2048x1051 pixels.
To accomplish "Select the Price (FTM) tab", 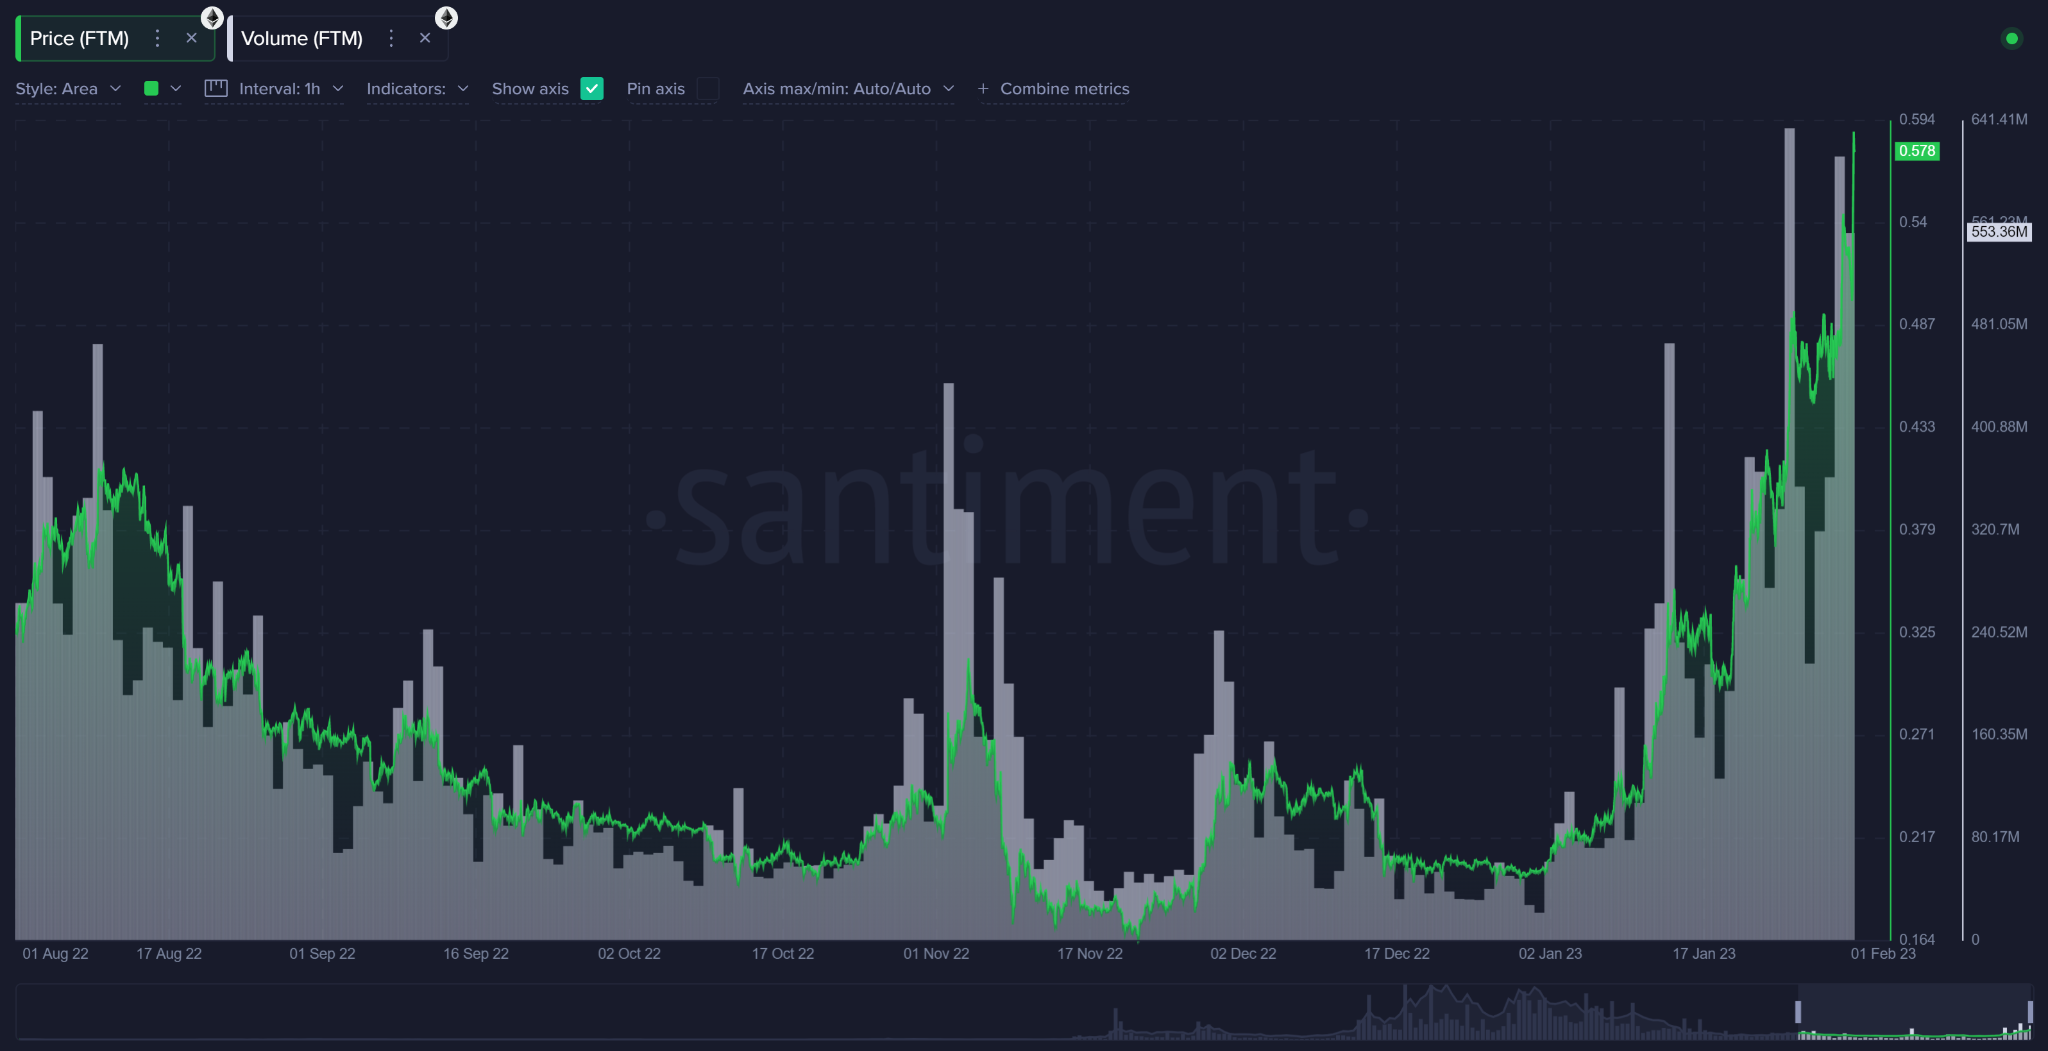I will tap(80, 38).
